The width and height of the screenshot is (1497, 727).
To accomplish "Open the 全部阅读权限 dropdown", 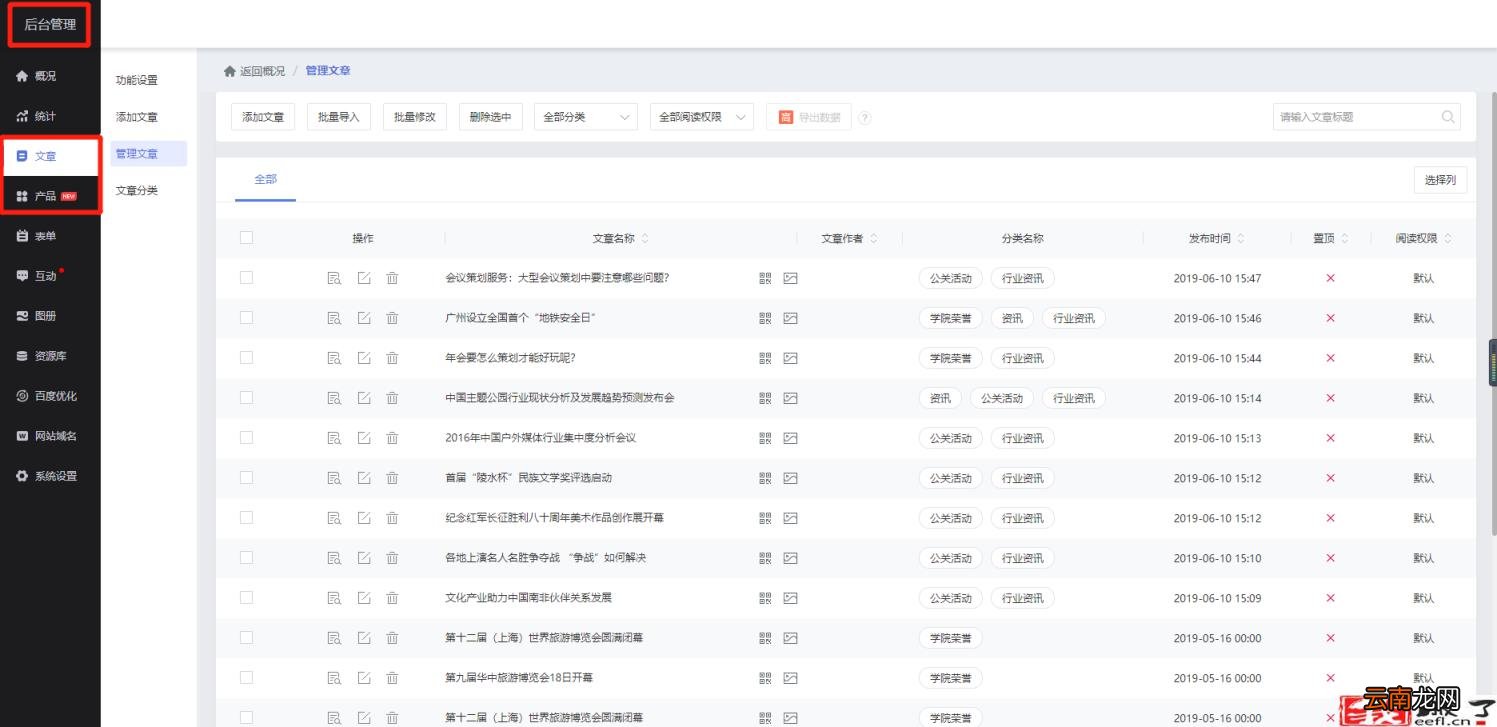I will coord(701,117).
